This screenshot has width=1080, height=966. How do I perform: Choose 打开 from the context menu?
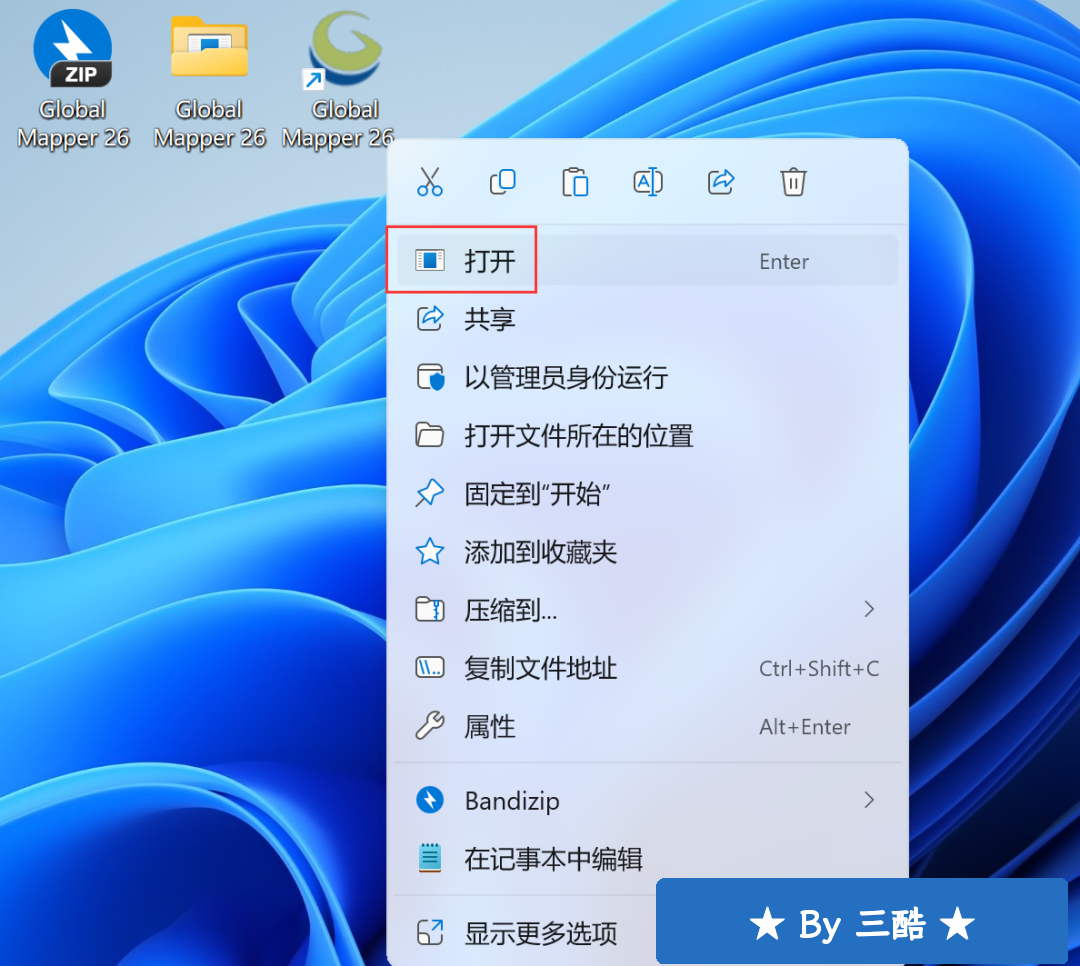click(647, 260)
